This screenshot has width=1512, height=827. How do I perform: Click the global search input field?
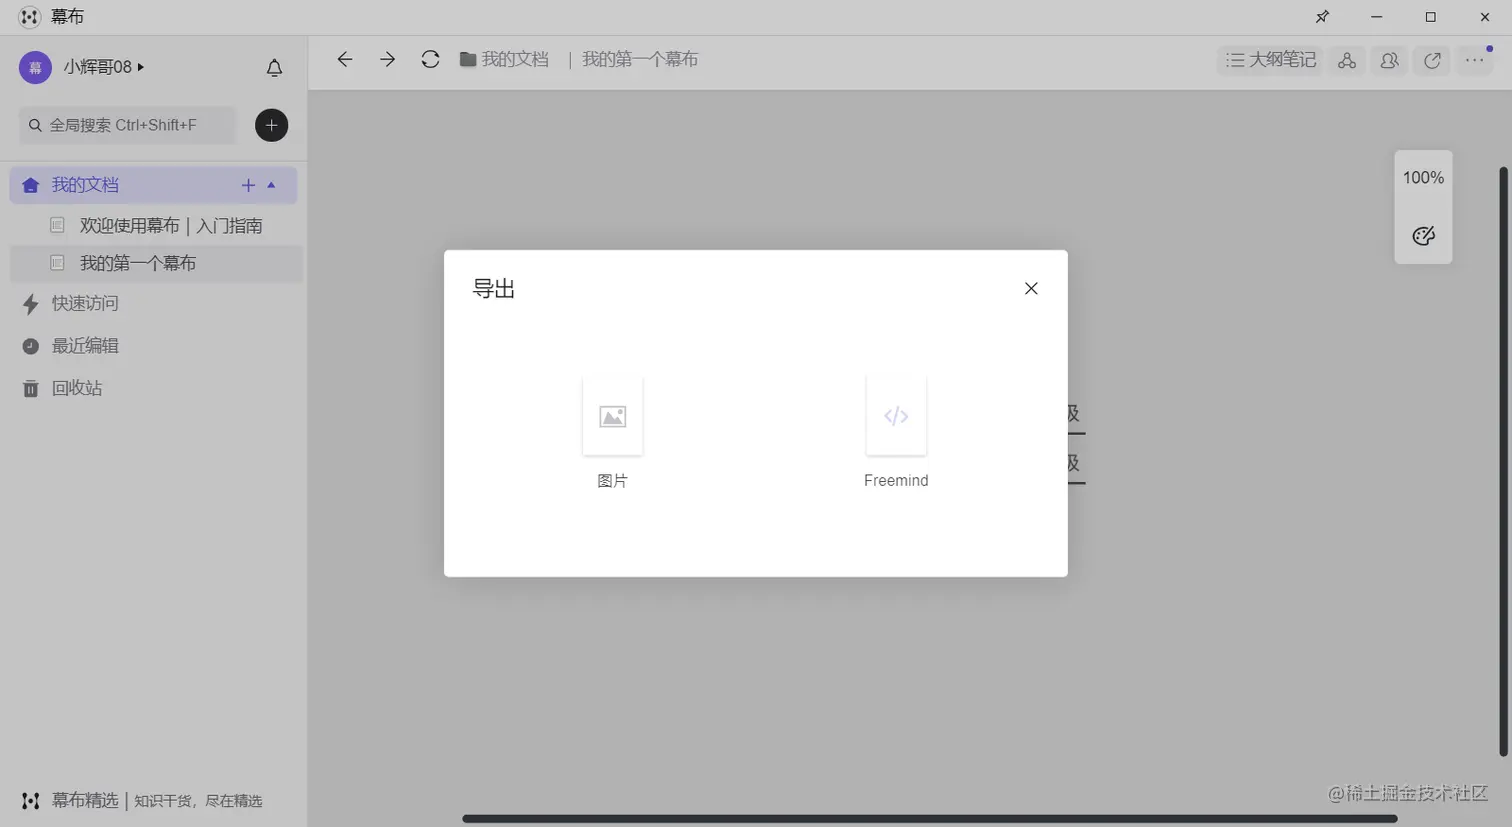(125, 125)
